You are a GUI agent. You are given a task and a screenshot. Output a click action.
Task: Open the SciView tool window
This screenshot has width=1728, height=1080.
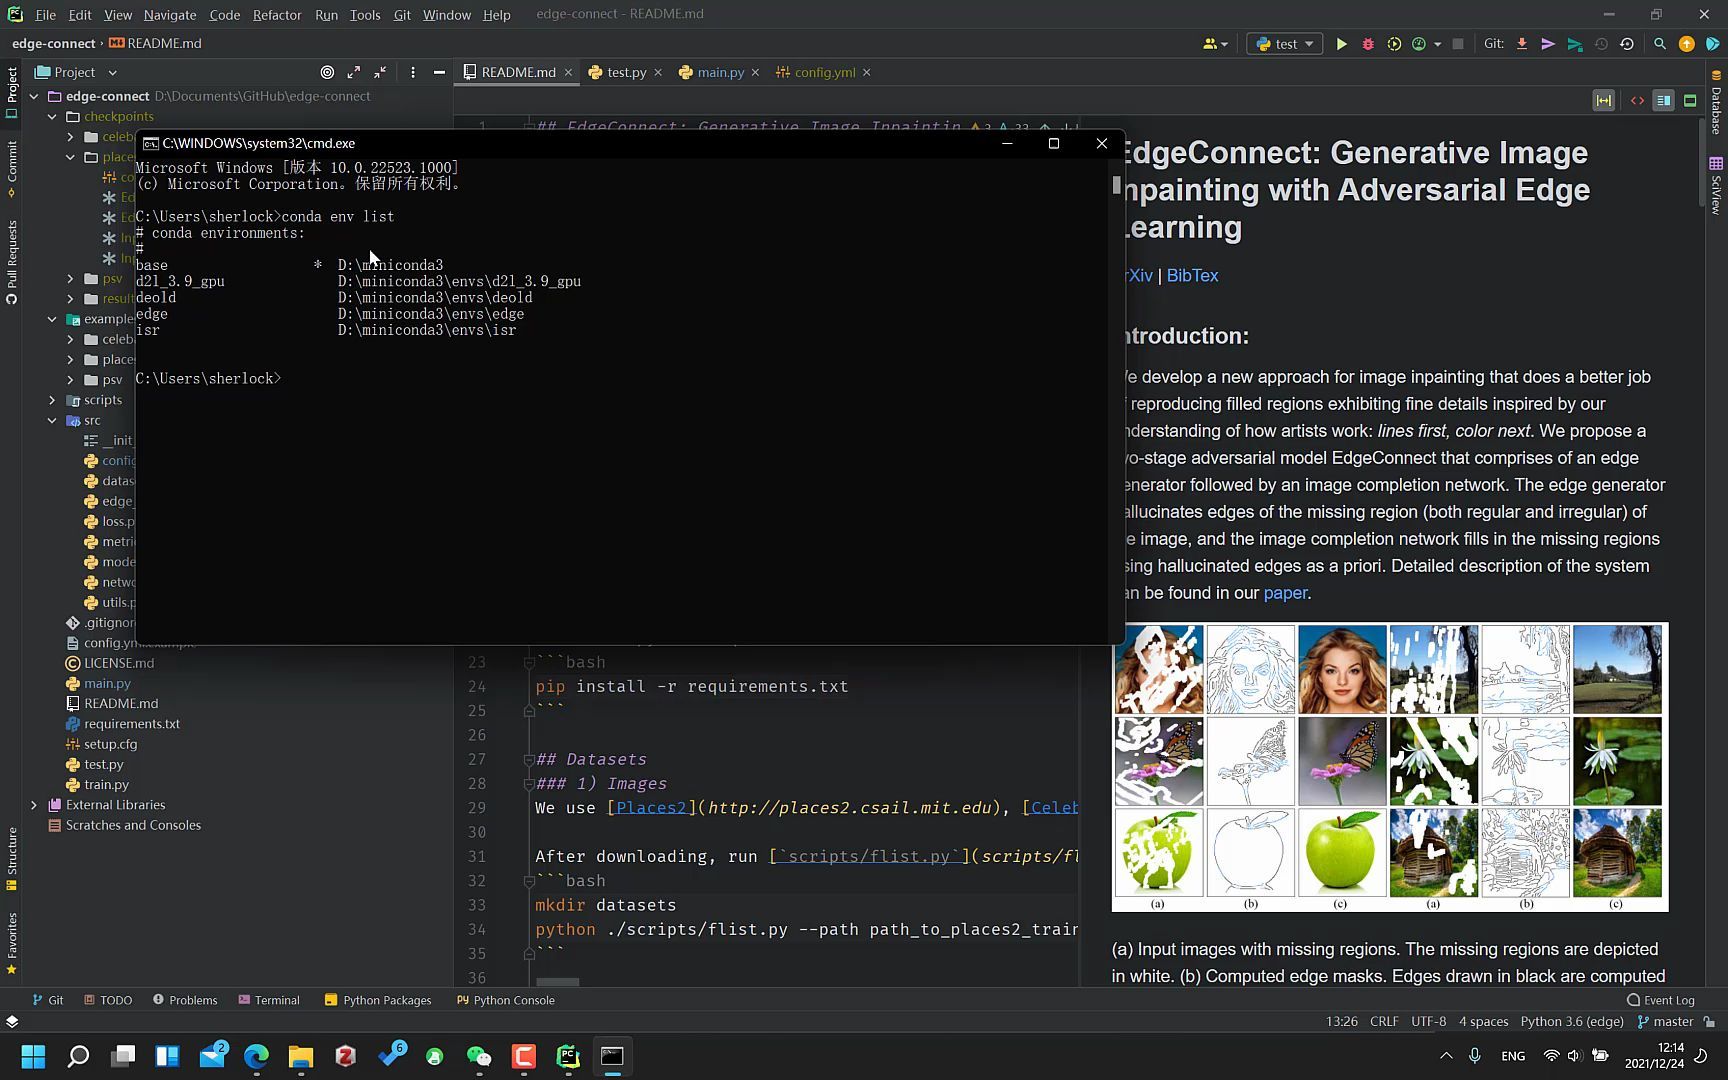(1716, 186)
